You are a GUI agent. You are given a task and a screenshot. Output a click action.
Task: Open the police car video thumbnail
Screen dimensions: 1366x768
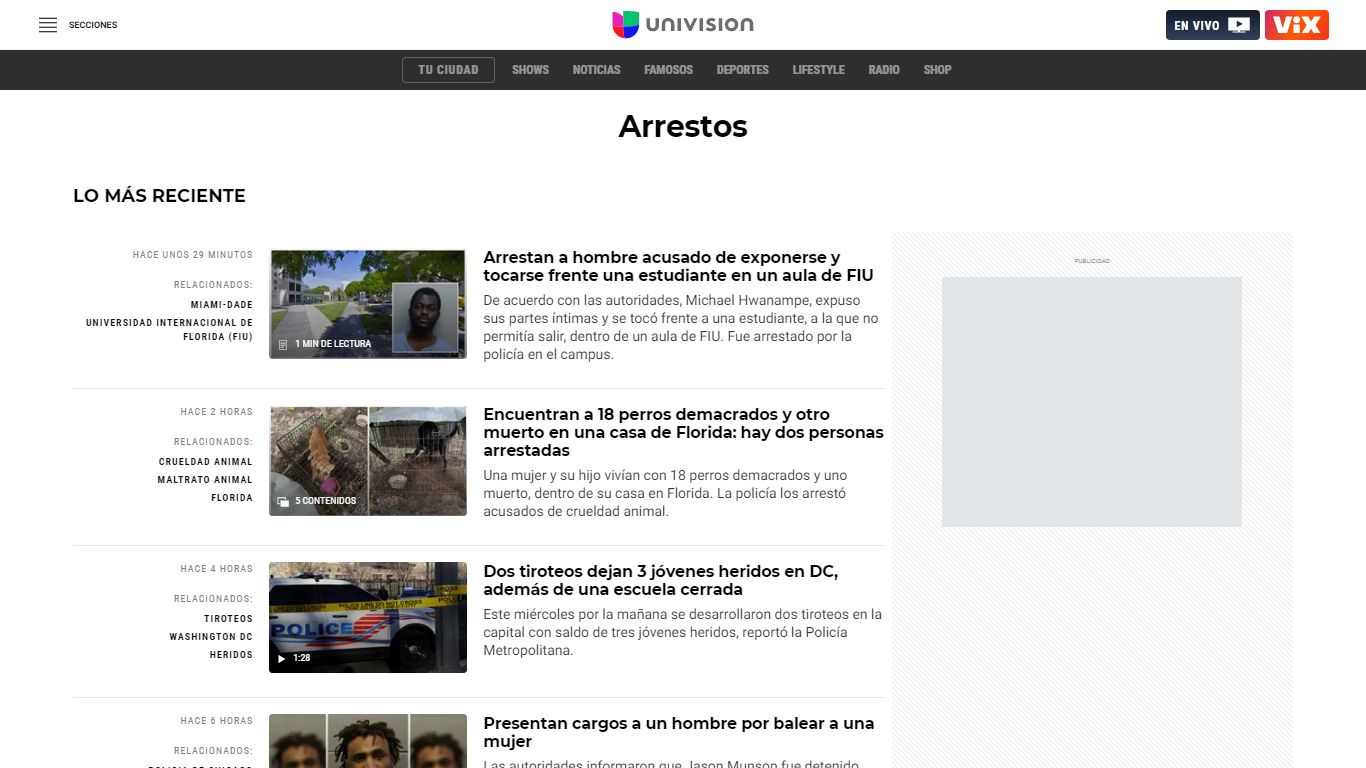368,617
